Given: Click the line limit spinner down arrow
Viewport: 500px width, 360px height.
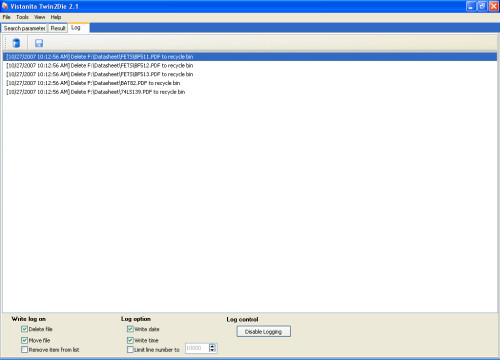Looking at the screenshot, I should pos(212,350).
